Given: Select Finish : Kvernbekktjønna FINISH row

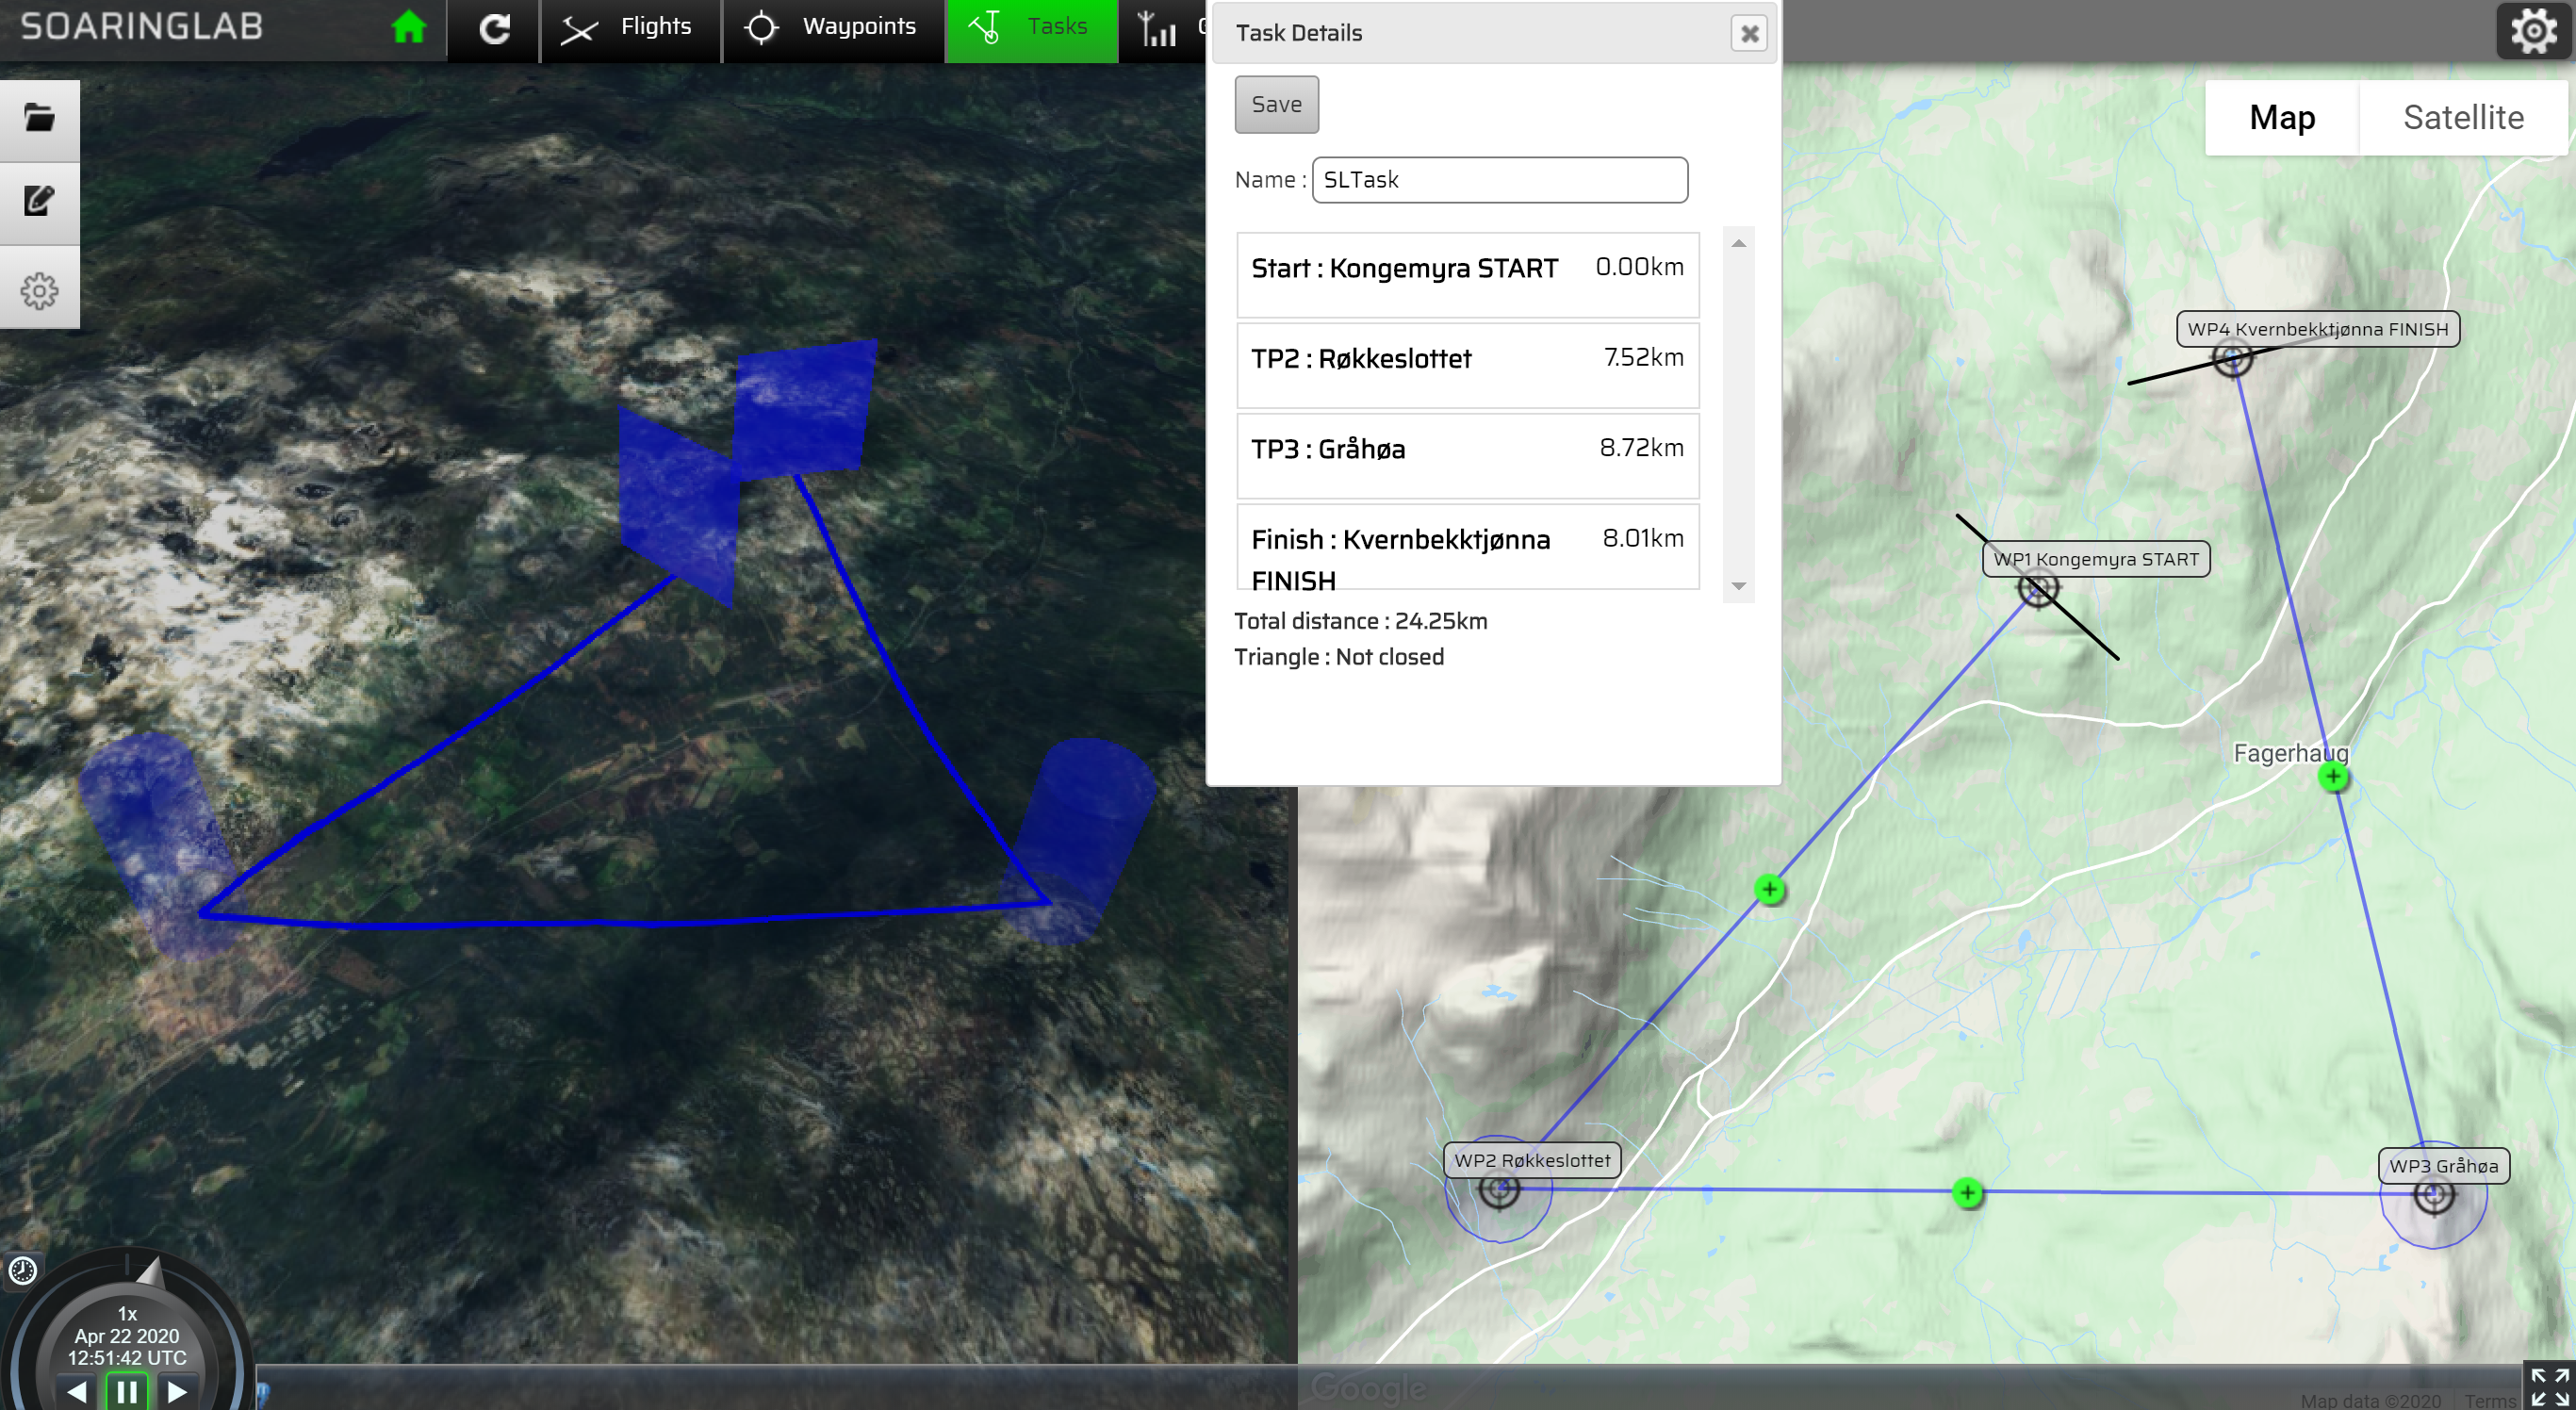Looking at the screenshot, I should point(1467,547).
